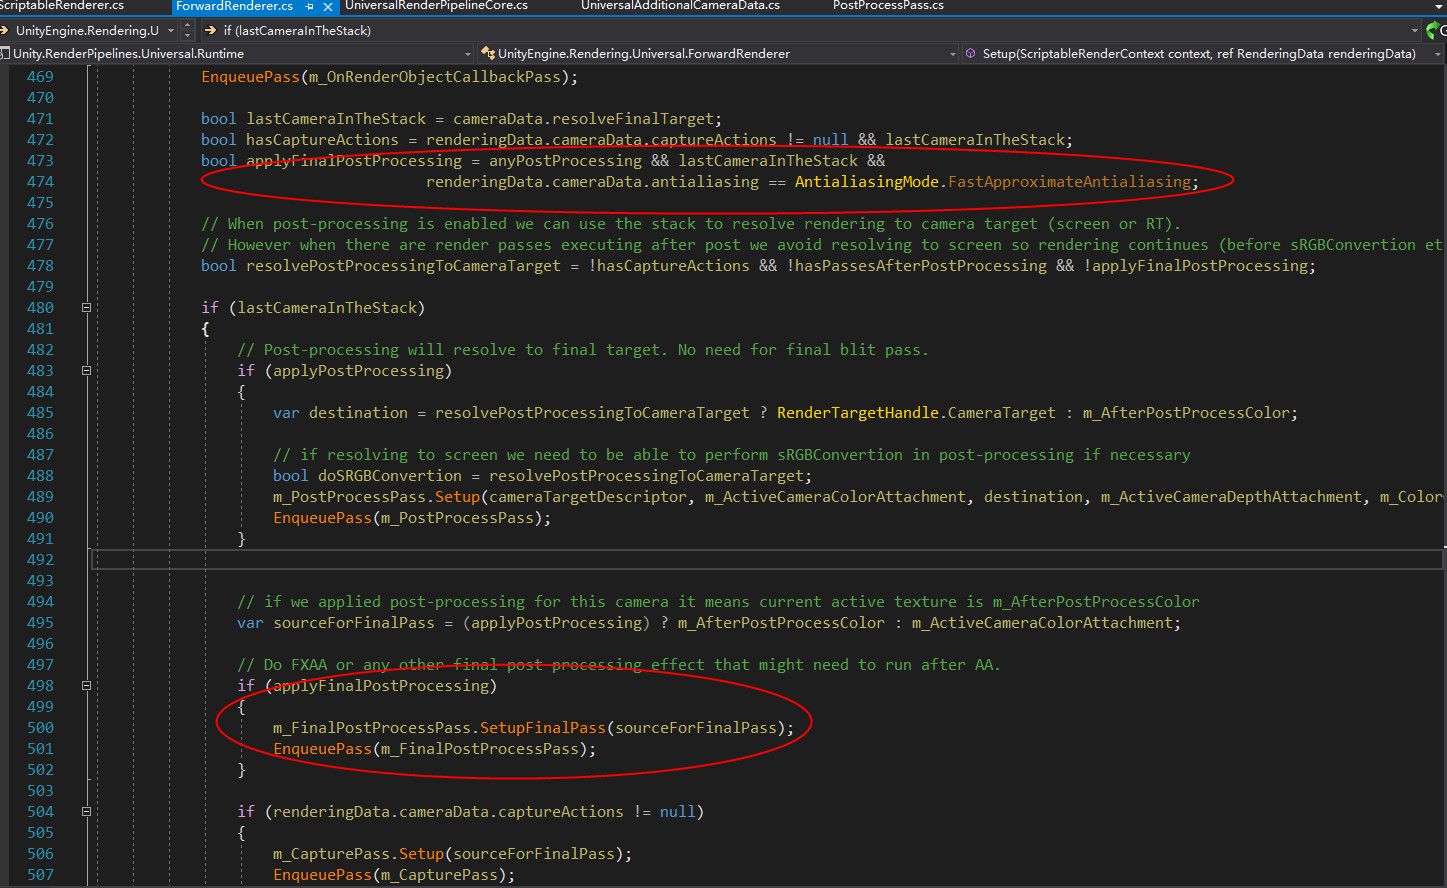Collapse the captureActions if block at line 504
This screenshot has width=1447, height=888.
click(86, 812)
